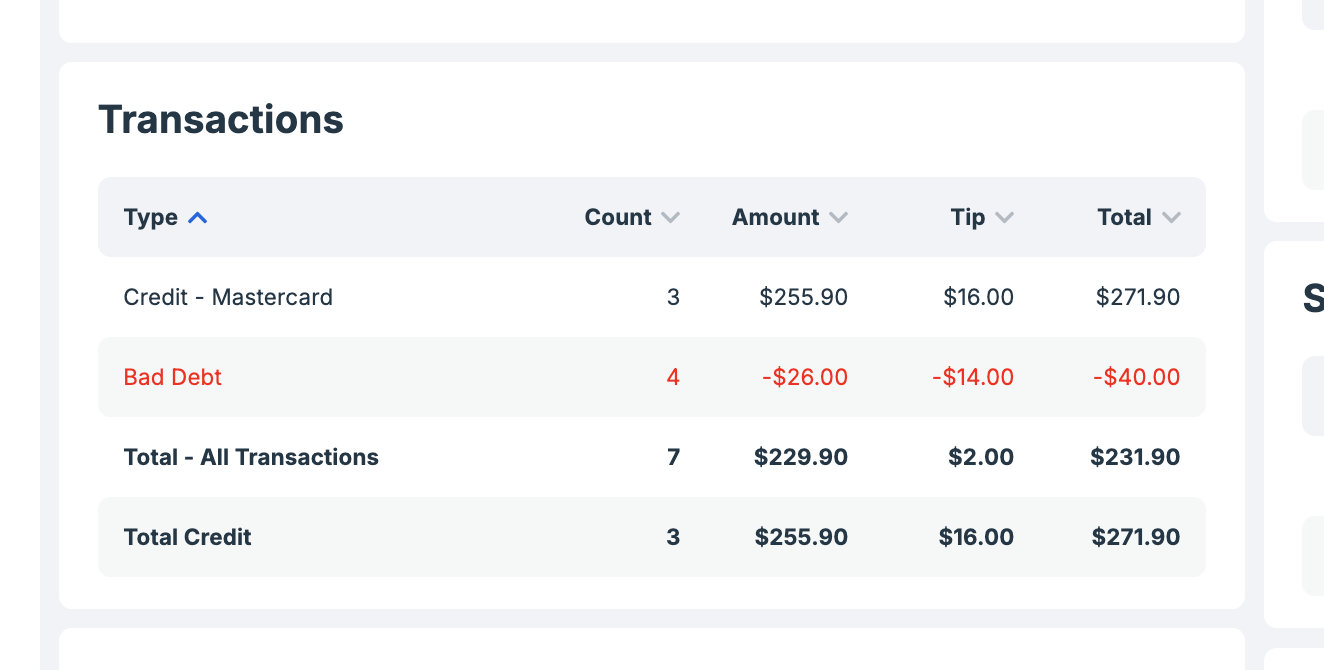Click the sort chevron next to Total header
The image size is (1324, 670).
[x=1172, y=217]
